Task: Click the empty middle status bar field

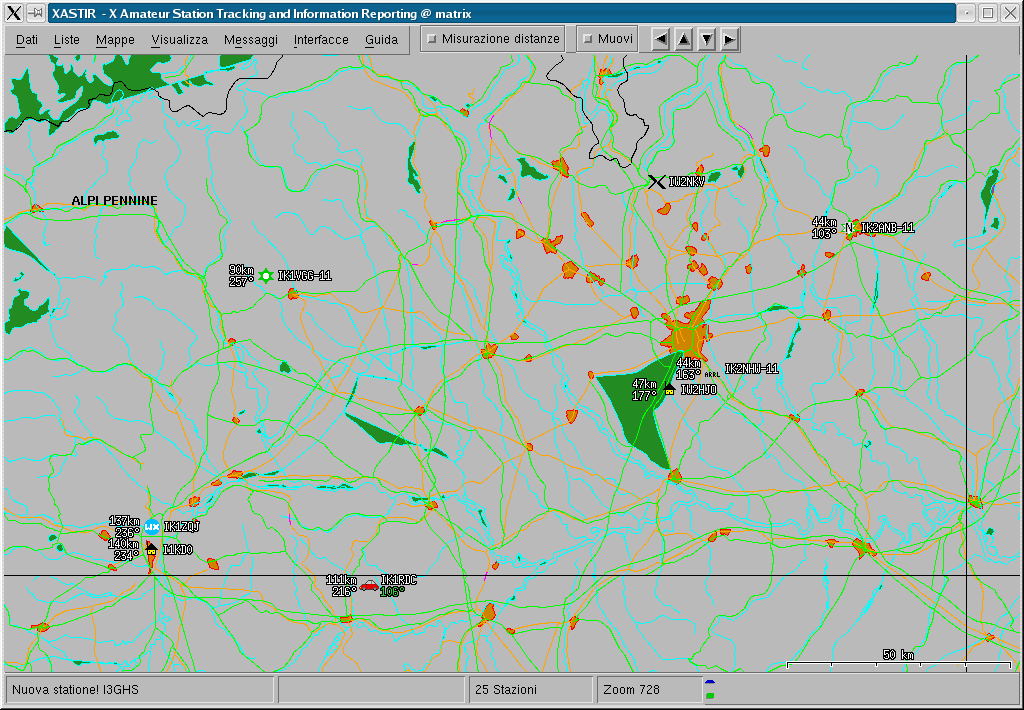Action: click(371, 690)
